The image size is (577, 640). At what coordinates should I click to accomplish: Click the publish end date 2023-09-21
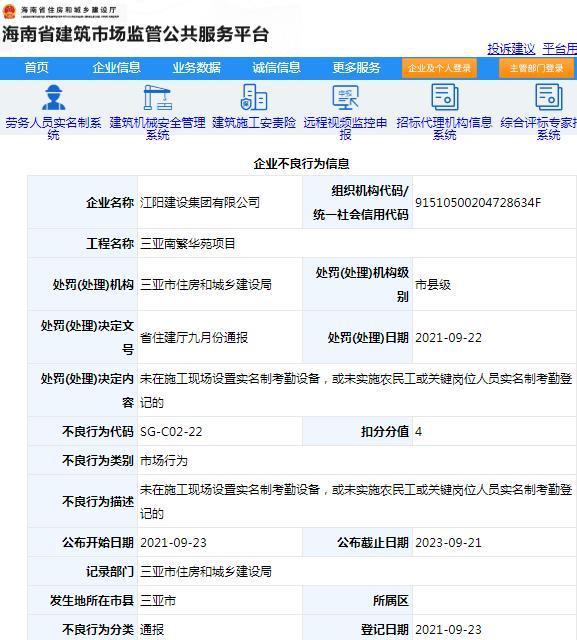pyautogui.click(x=448, y=542)
